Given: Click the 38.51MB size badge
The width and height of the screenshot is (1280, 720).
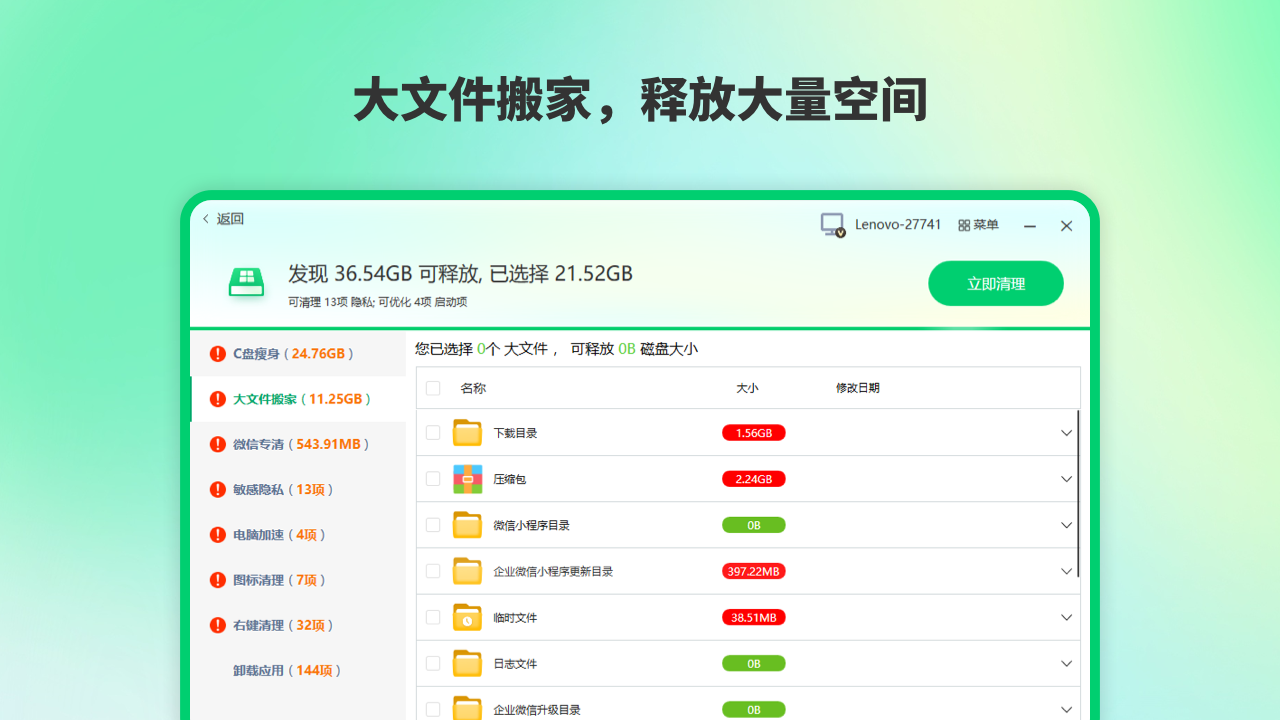Looking at the screenshot, I should (754, 617).
